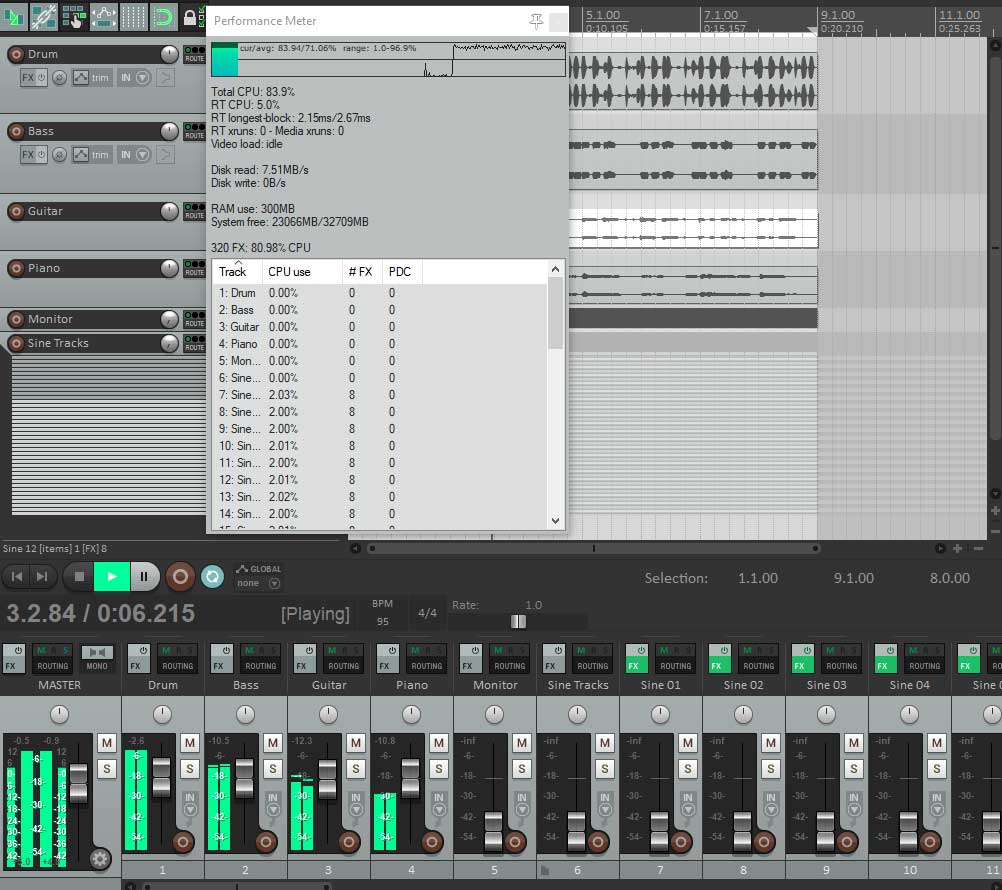
Task: Toggle the grid lines toolbar icon
Action: pyautogui.click(x=133, y=16)
